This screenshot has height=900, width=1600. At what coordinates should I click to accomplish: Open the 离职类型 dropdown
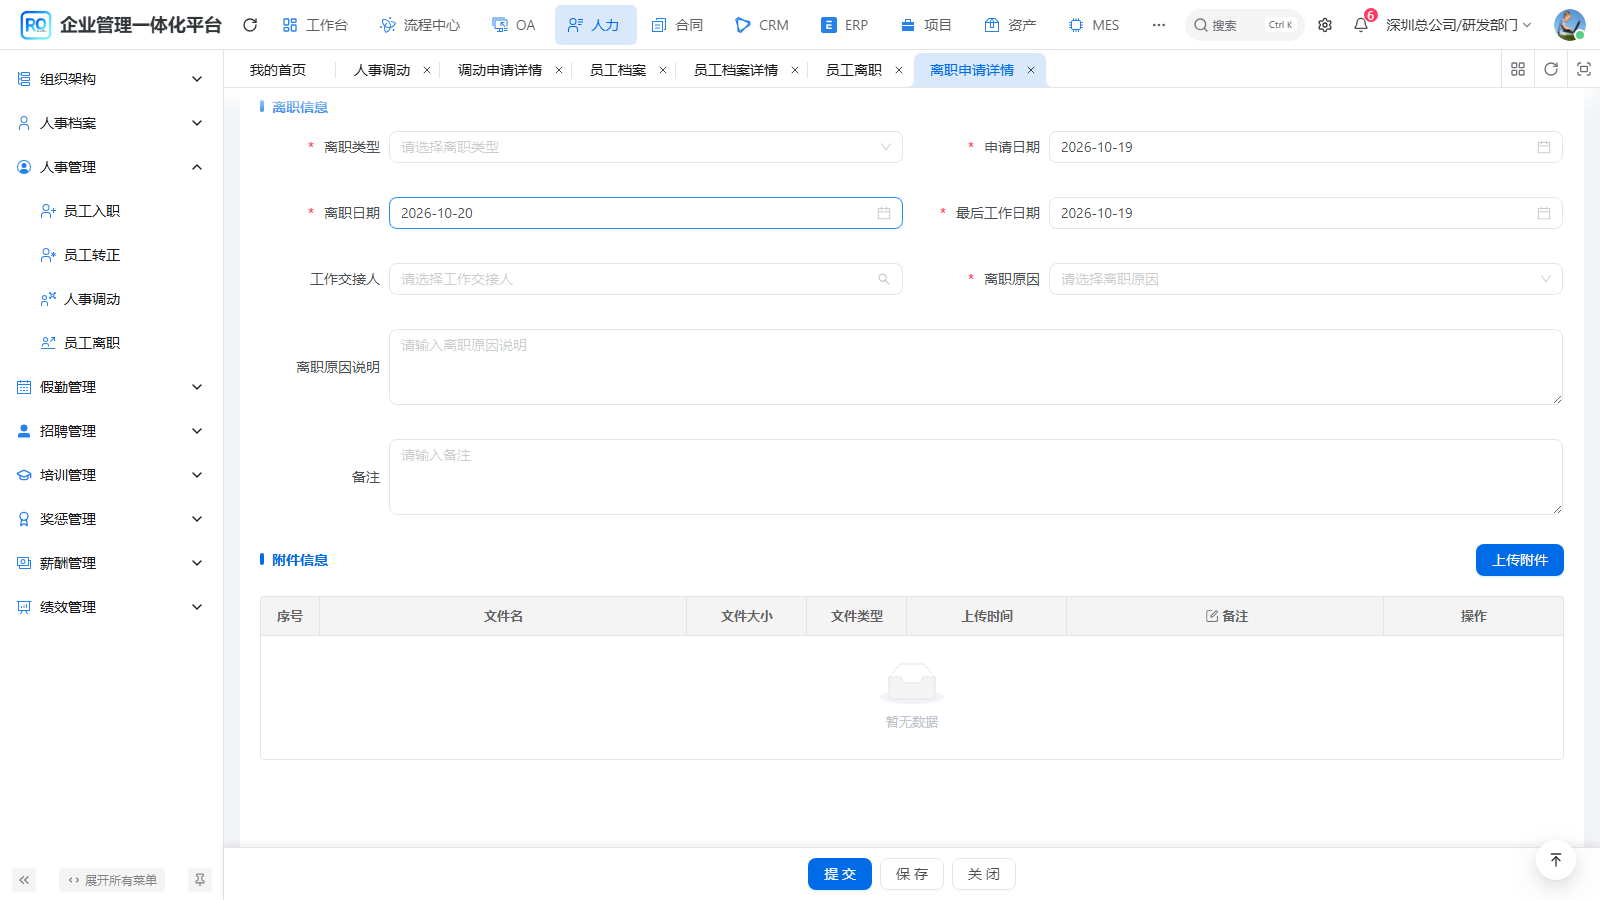click(646, 147)
